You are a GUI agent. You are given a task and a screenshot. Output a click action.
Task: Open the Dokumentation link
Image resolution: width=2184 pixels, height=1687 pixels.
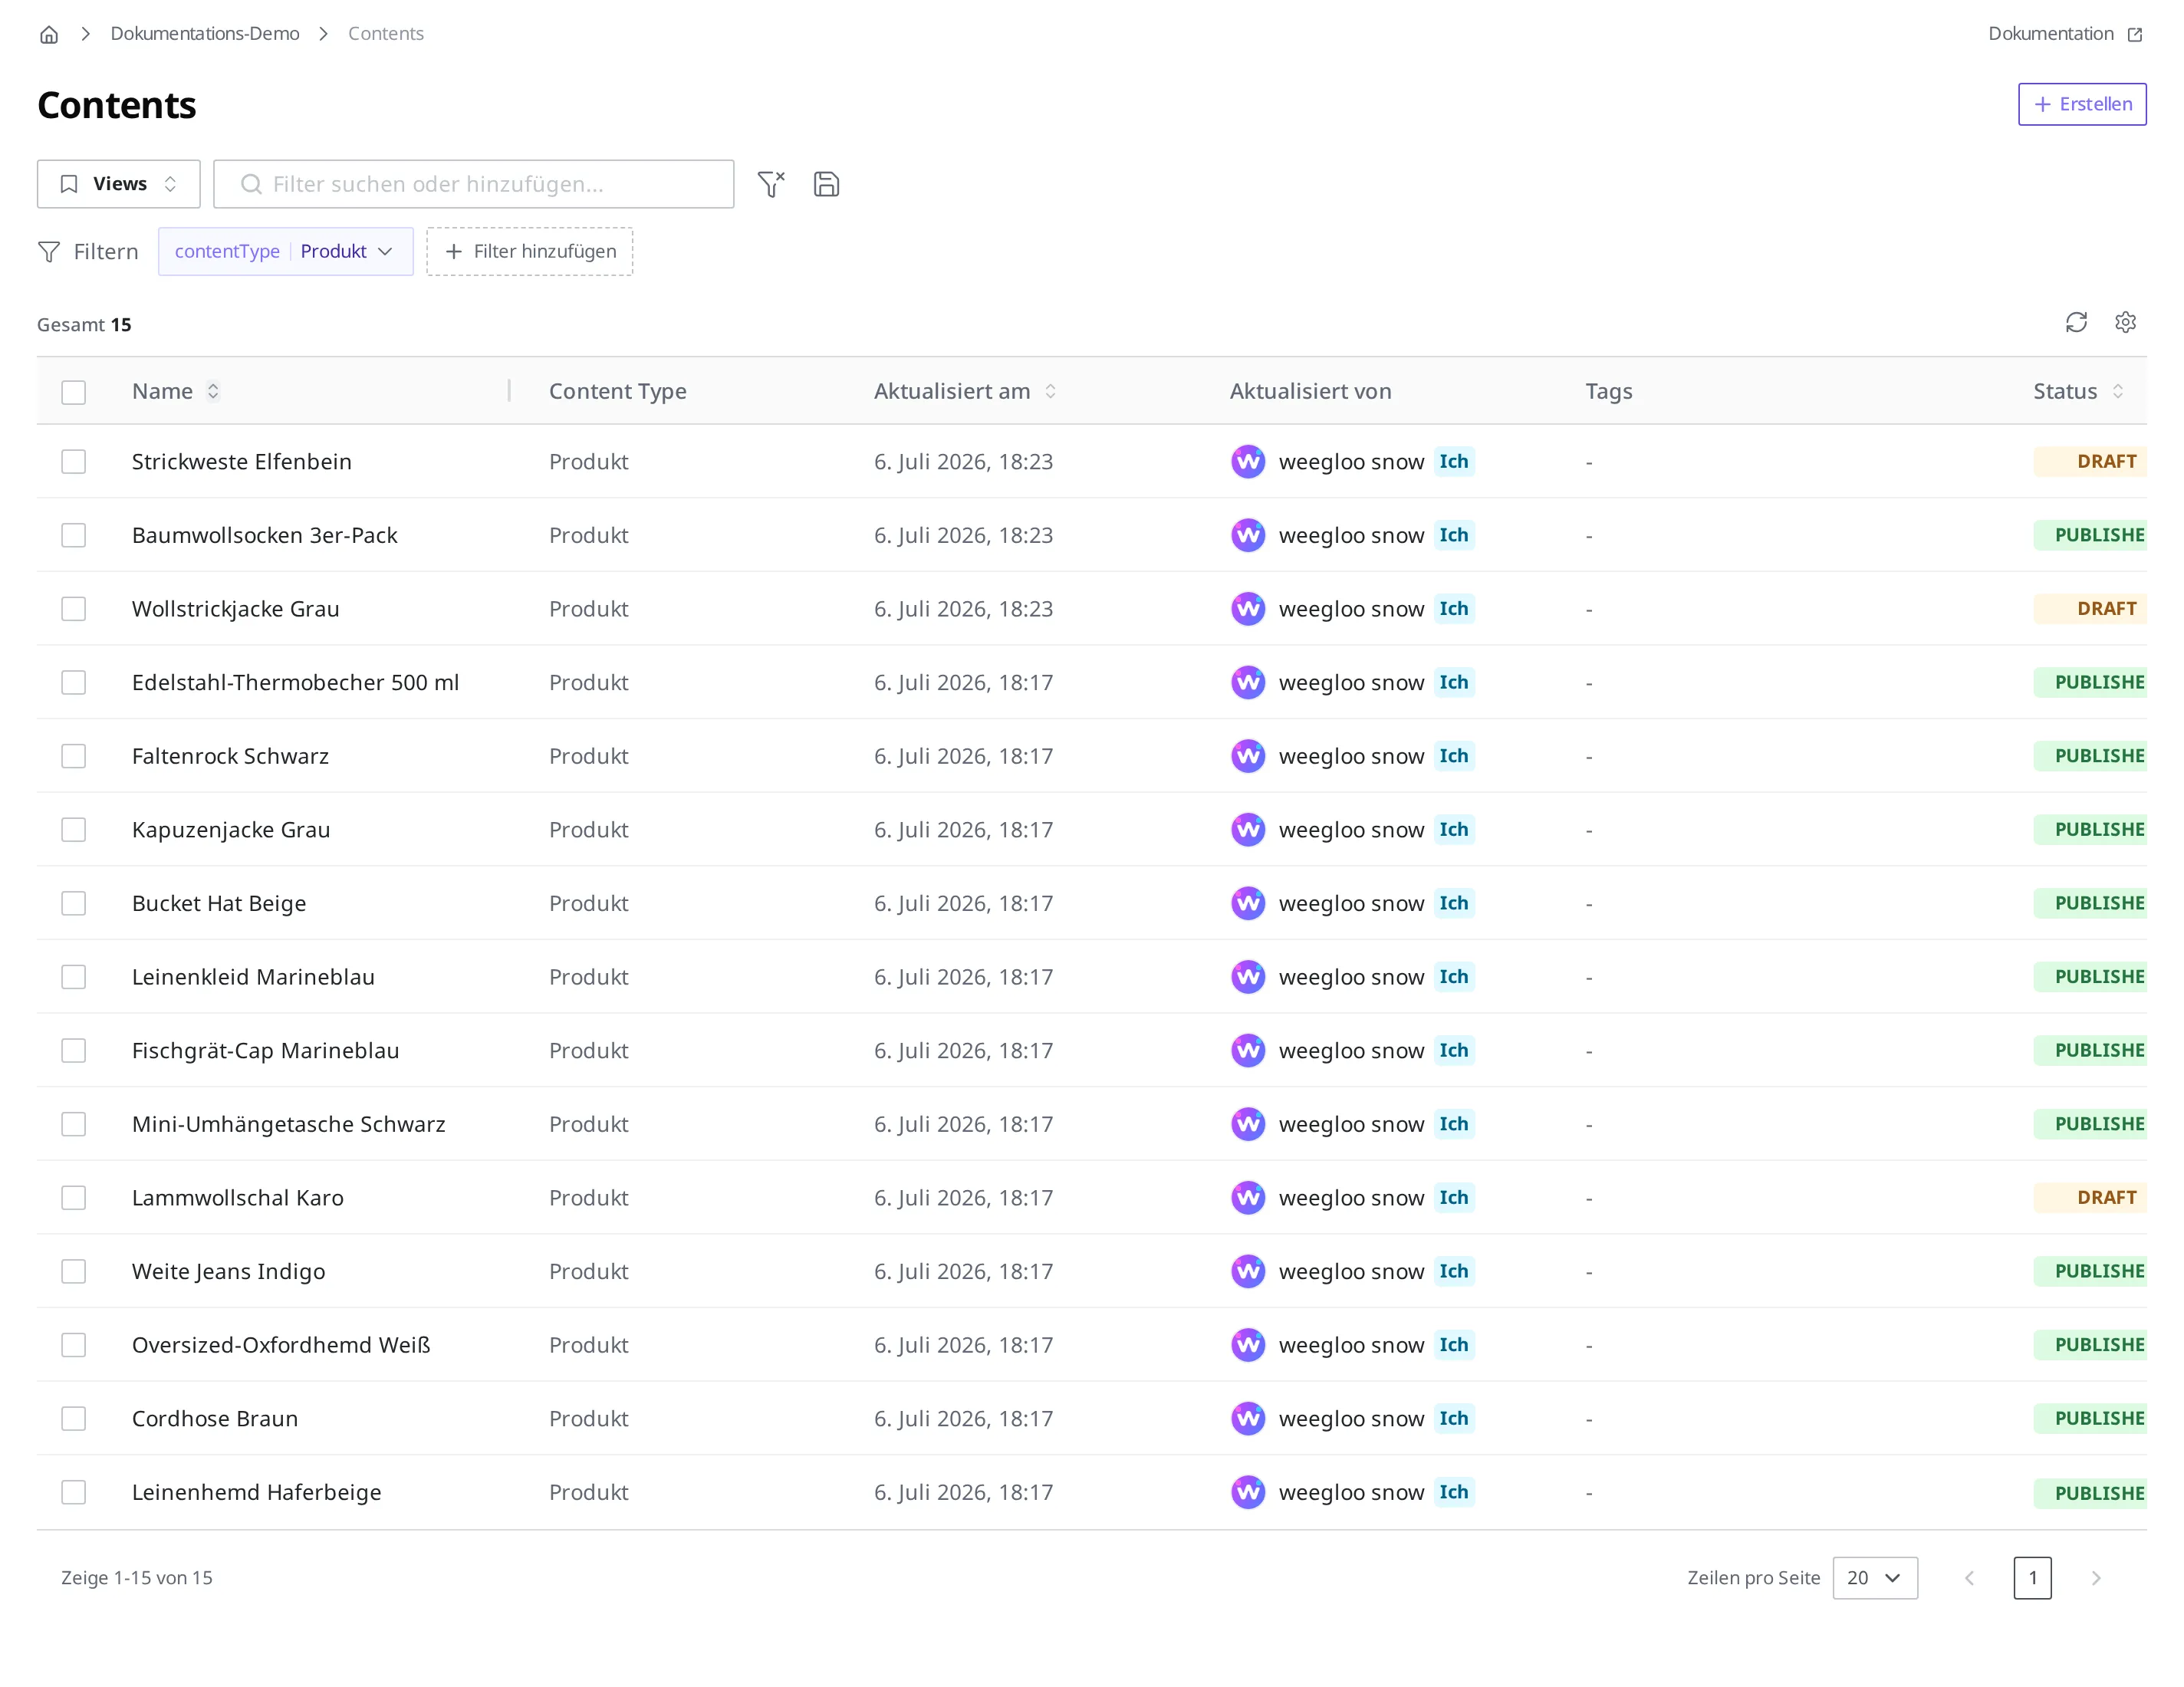coord(2064,34)
